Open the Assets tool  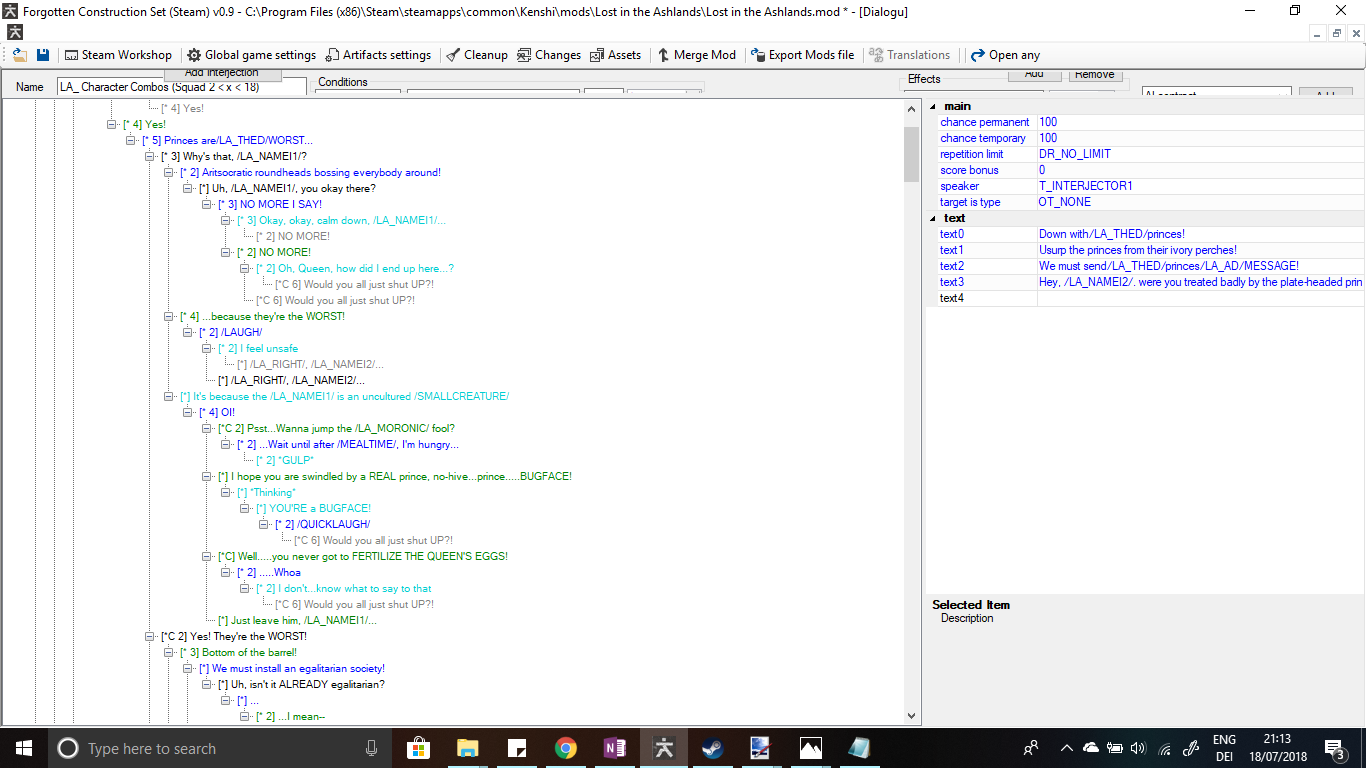(616, 55)
